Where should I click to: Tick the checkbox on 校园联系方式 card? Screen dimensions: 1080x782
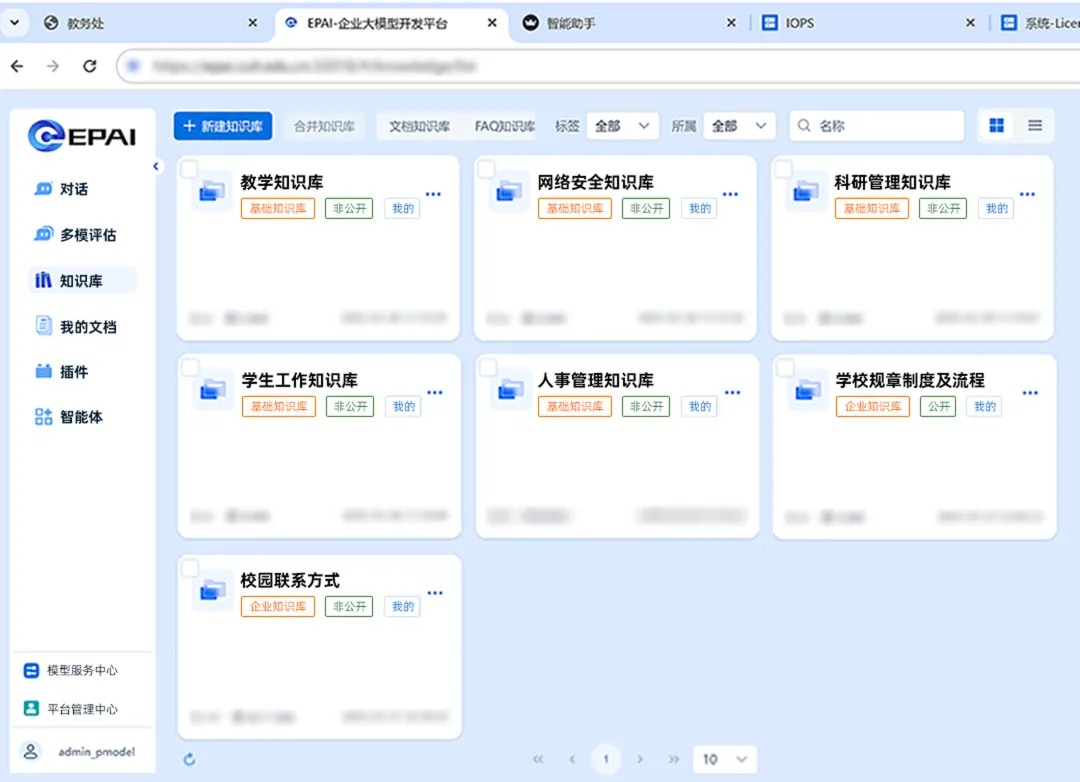[x=190, y=565]
